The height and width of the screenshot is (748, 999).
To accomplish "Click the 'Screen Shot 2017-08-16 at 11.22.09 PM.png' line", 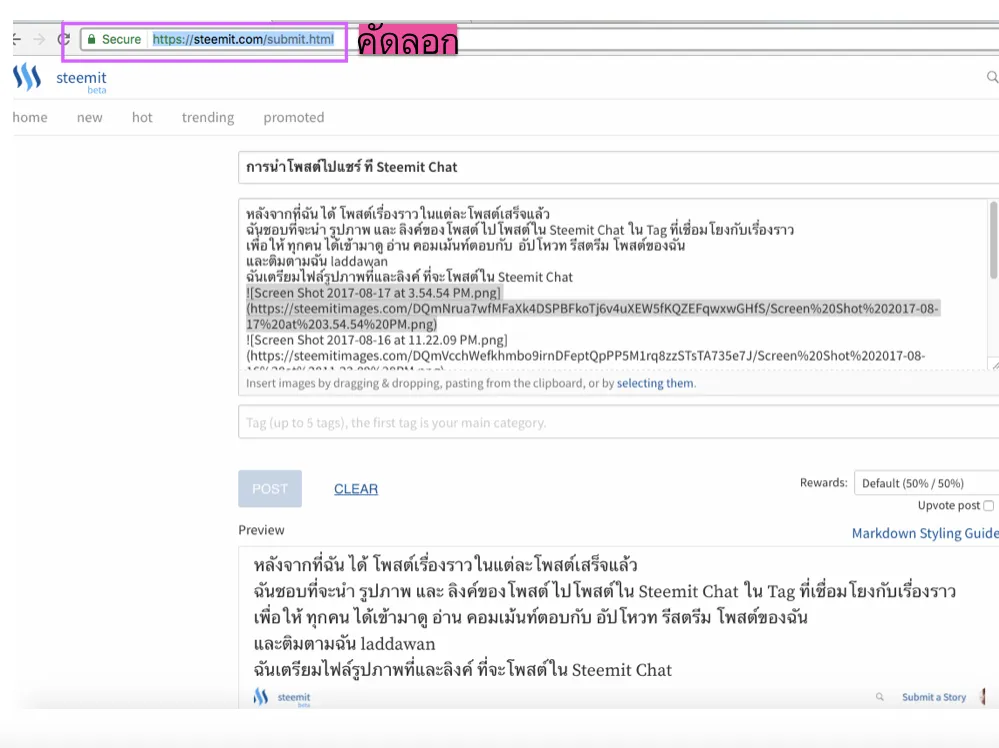I will pyautogui.click(x=377, y=340).
